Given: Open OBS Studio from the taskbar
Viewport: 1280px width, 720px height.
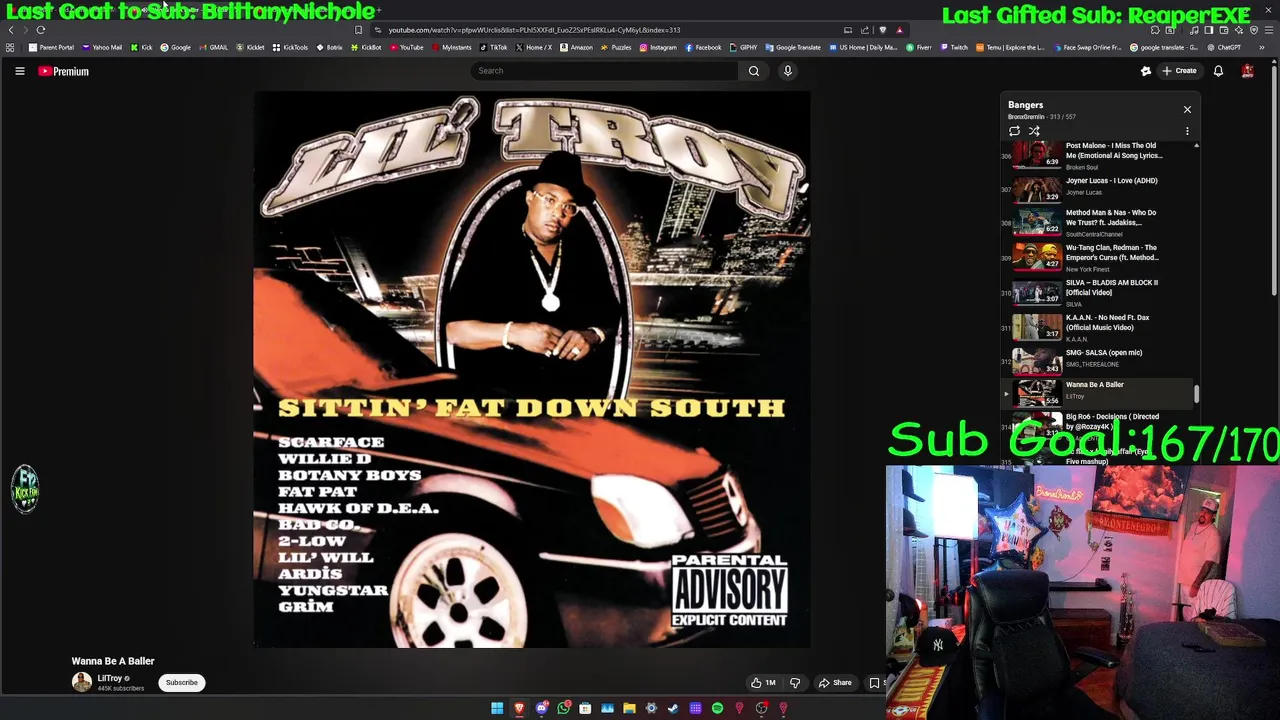Looking at the screenshot, I should (x=761, y=708).
